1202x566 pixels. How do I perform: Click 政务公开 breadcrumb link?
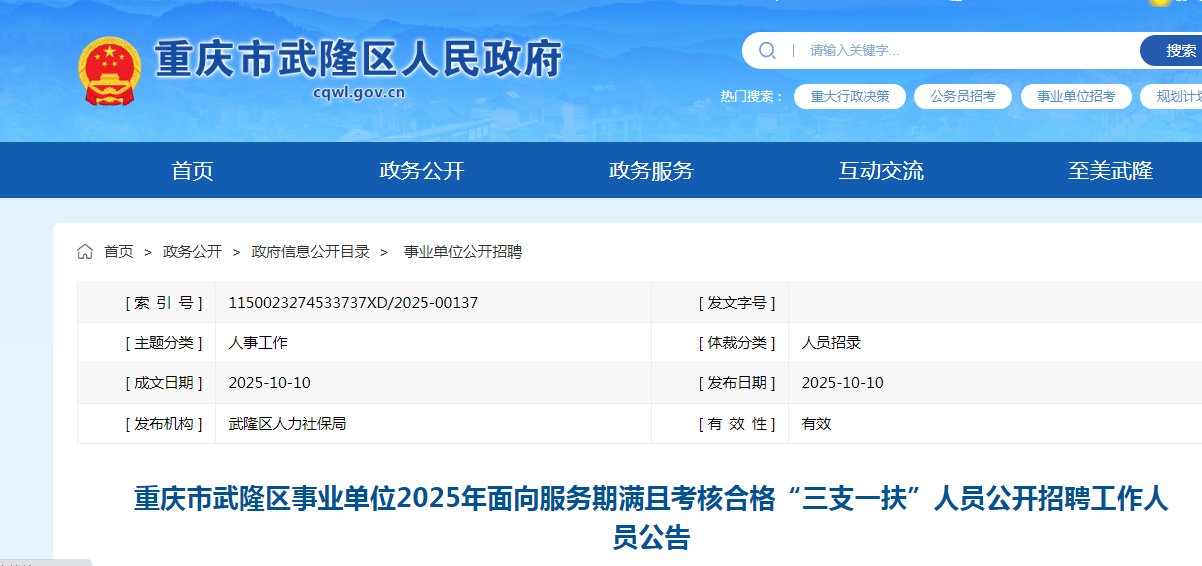192,252
